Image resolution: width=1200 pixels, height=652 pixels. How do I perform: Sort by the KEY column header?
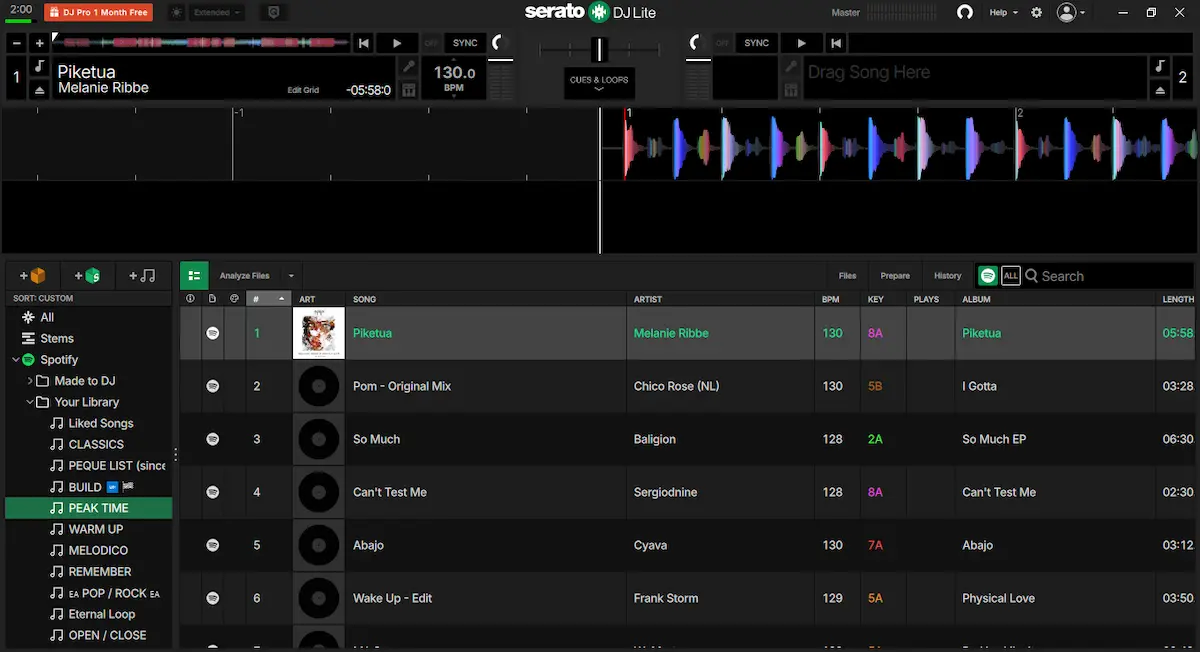[876, 299]
